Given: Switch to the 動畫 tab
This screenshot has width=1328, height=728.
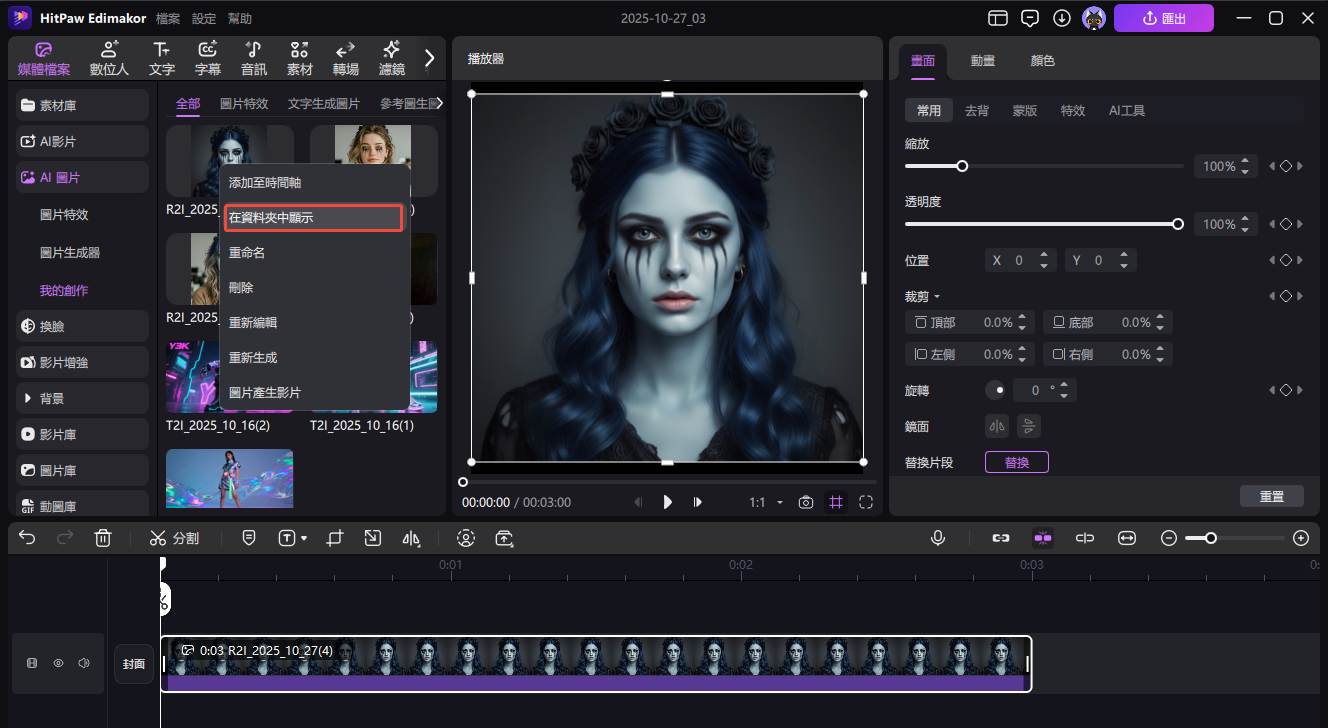Looking at the screenshot, I should [982, 60].
